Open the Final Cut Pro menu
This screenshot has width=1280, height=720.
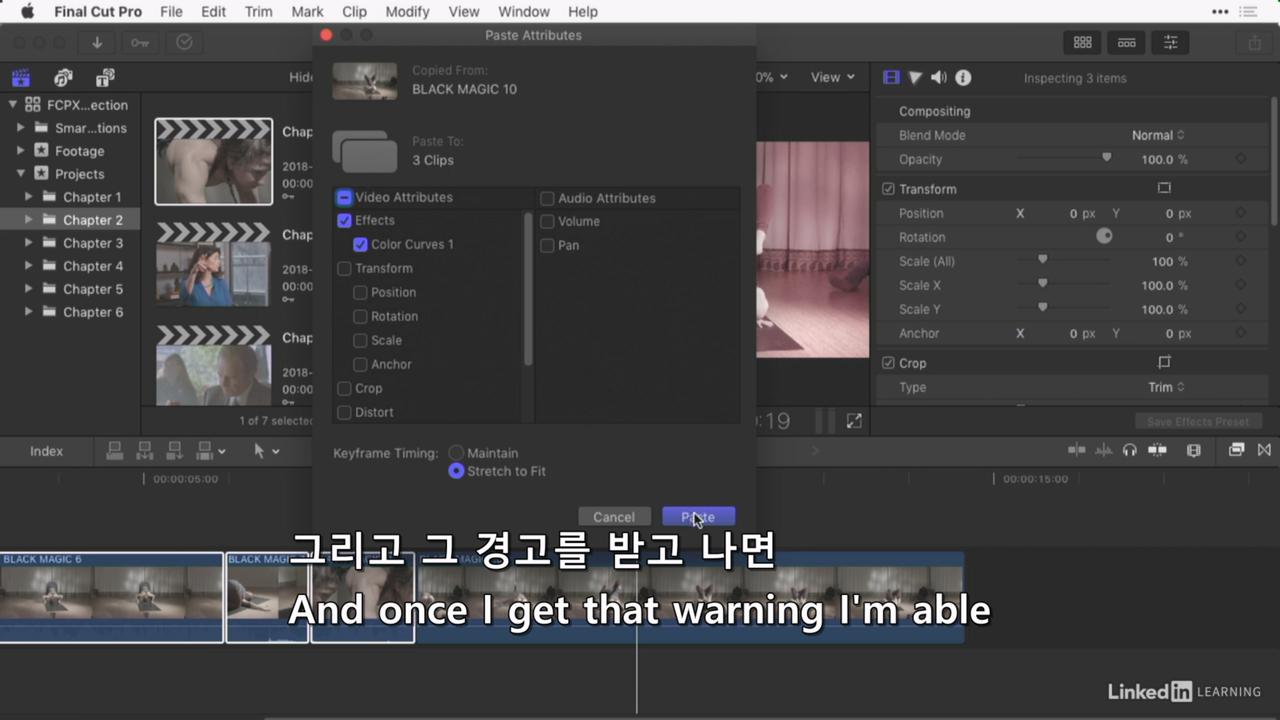coord(98,12)
